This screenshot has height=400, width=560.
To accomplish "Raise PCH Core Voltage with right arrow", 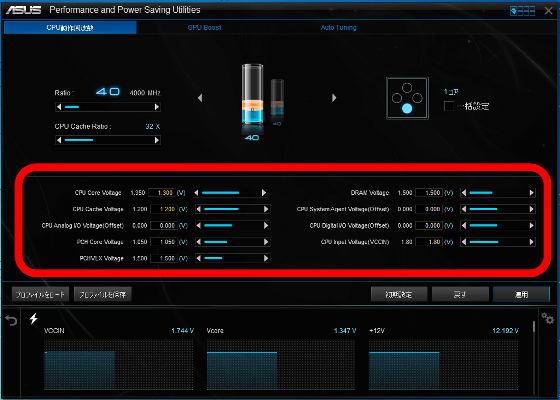I will click(x=266, y=242).
